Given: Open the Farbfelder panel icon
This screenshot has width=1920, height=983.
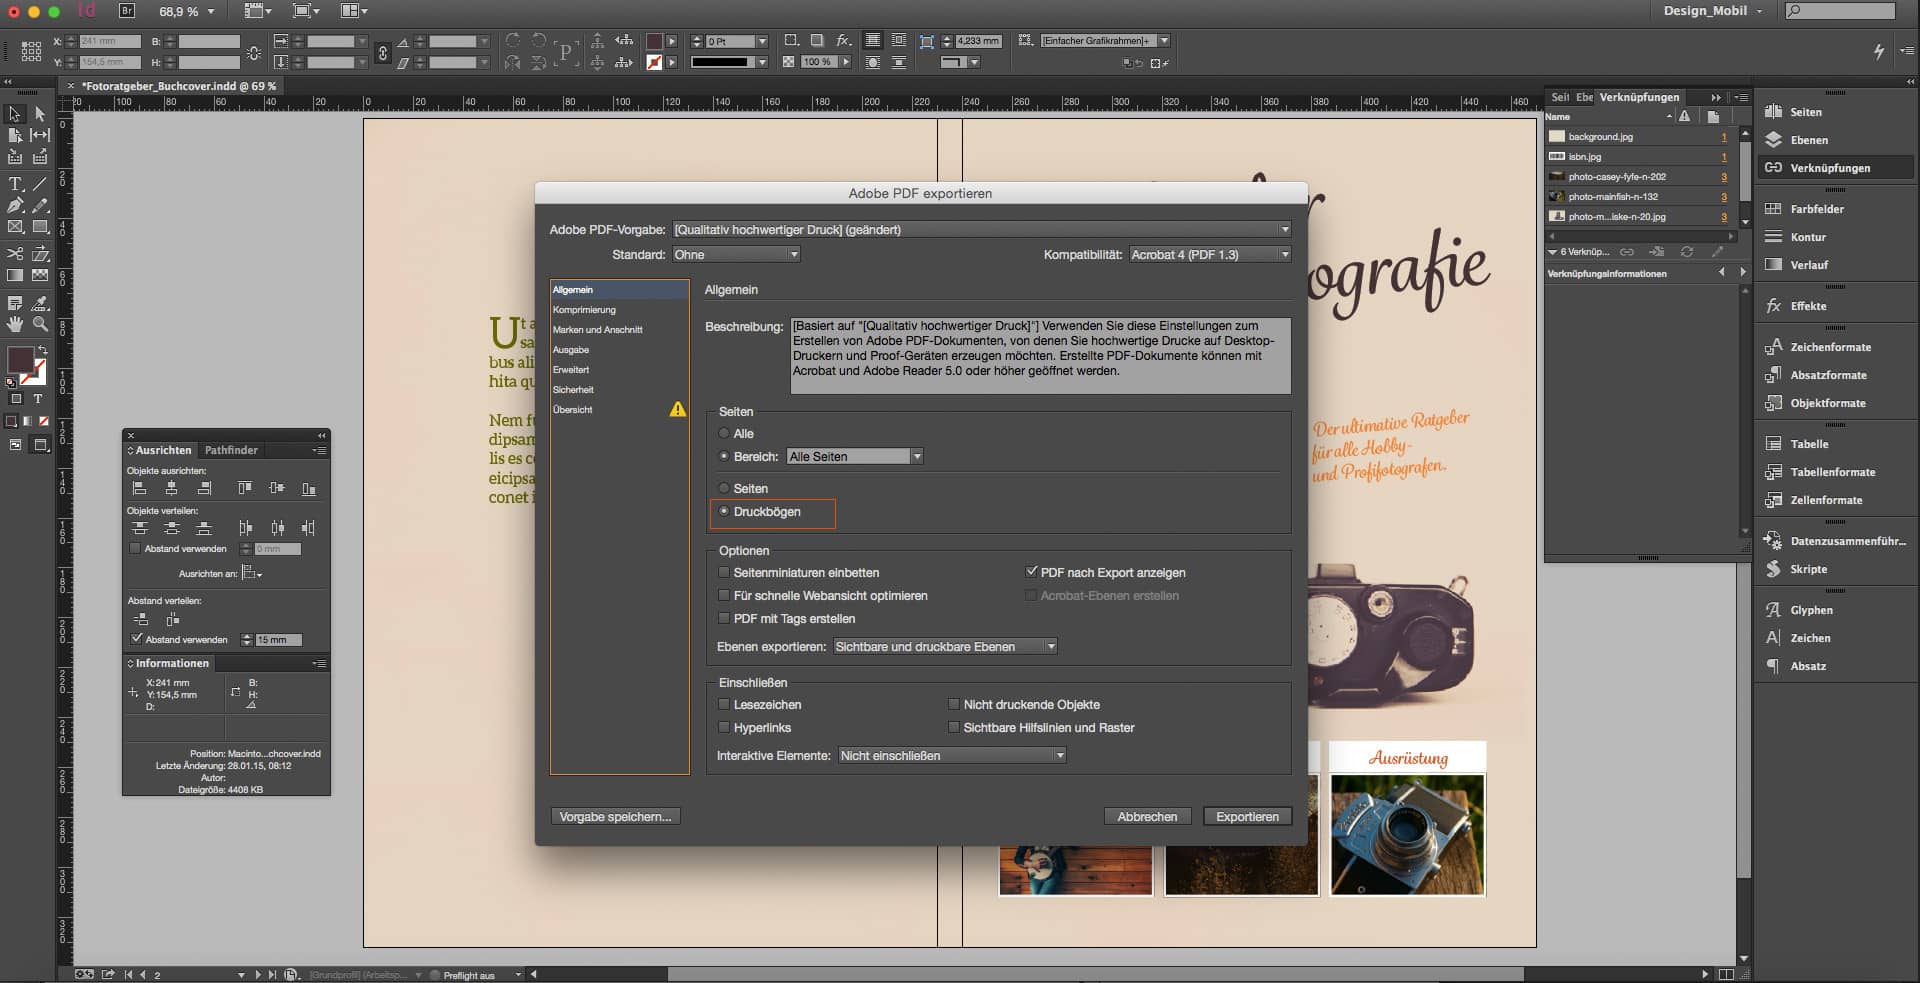Looking at the screenshot, I should click(1774, 209).
